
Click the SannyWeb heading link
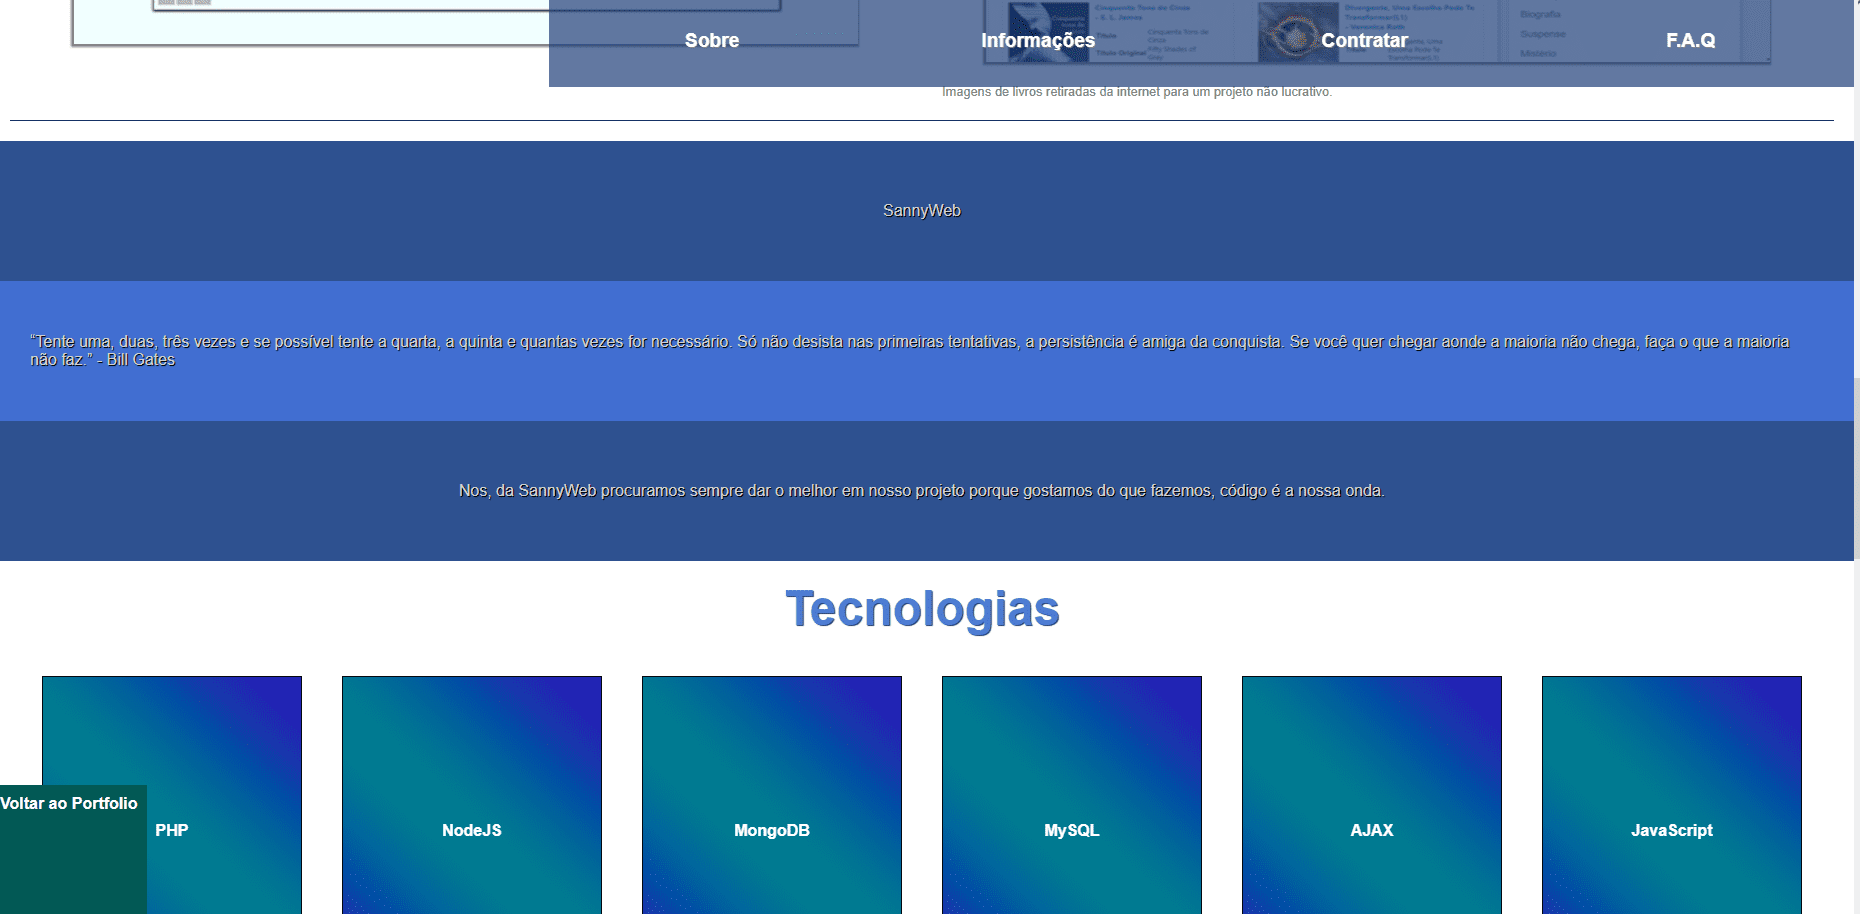point(920,210)
